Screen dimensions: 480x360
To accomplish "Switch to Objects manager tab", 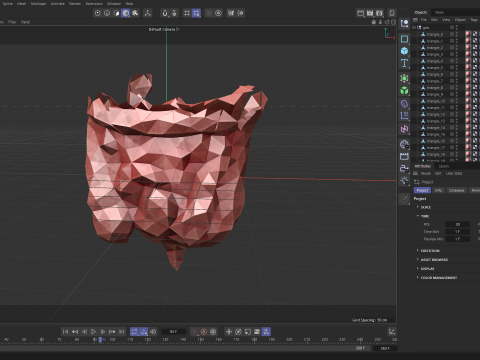I will click(421, 12).
